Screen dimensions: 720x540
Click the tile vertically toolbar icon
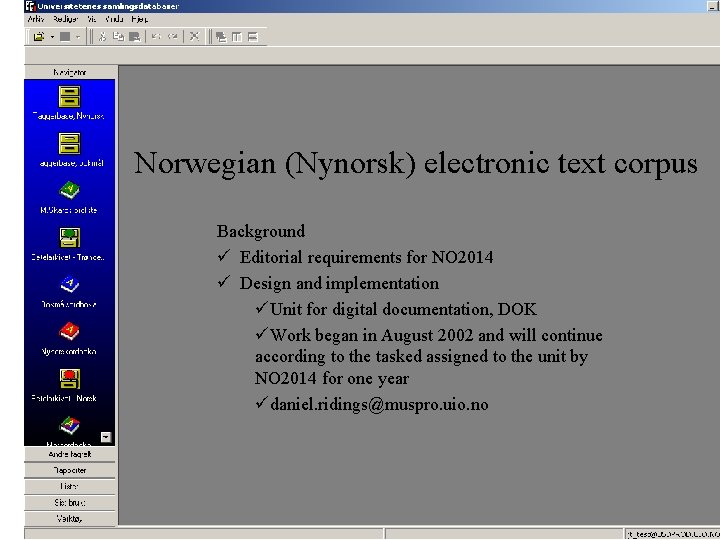coord(237,37)
